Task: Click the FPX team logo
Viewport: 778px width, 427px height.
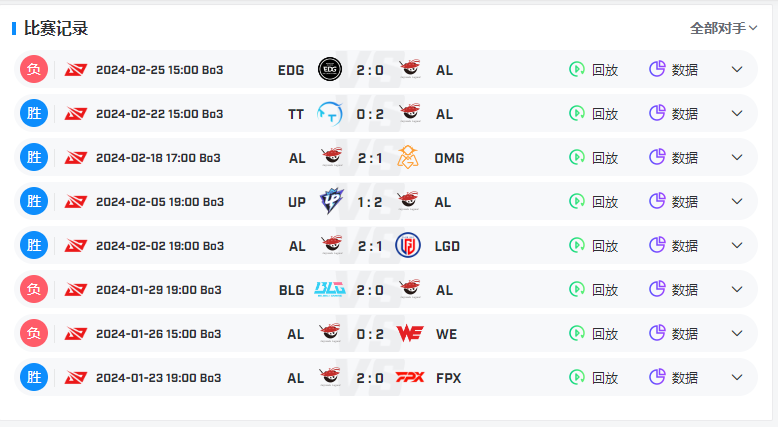Action: 410,377
